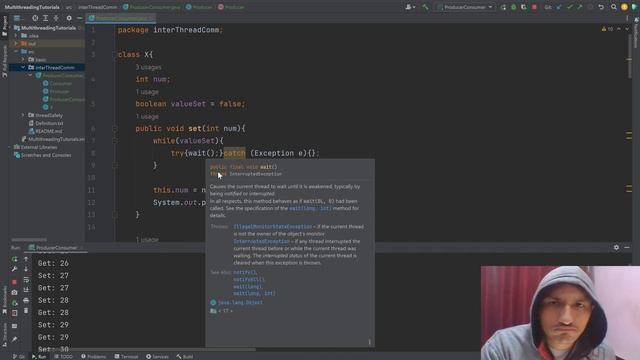Stop the program with red square in top toolbar
The image size is (640, 360).
point(534,7)
